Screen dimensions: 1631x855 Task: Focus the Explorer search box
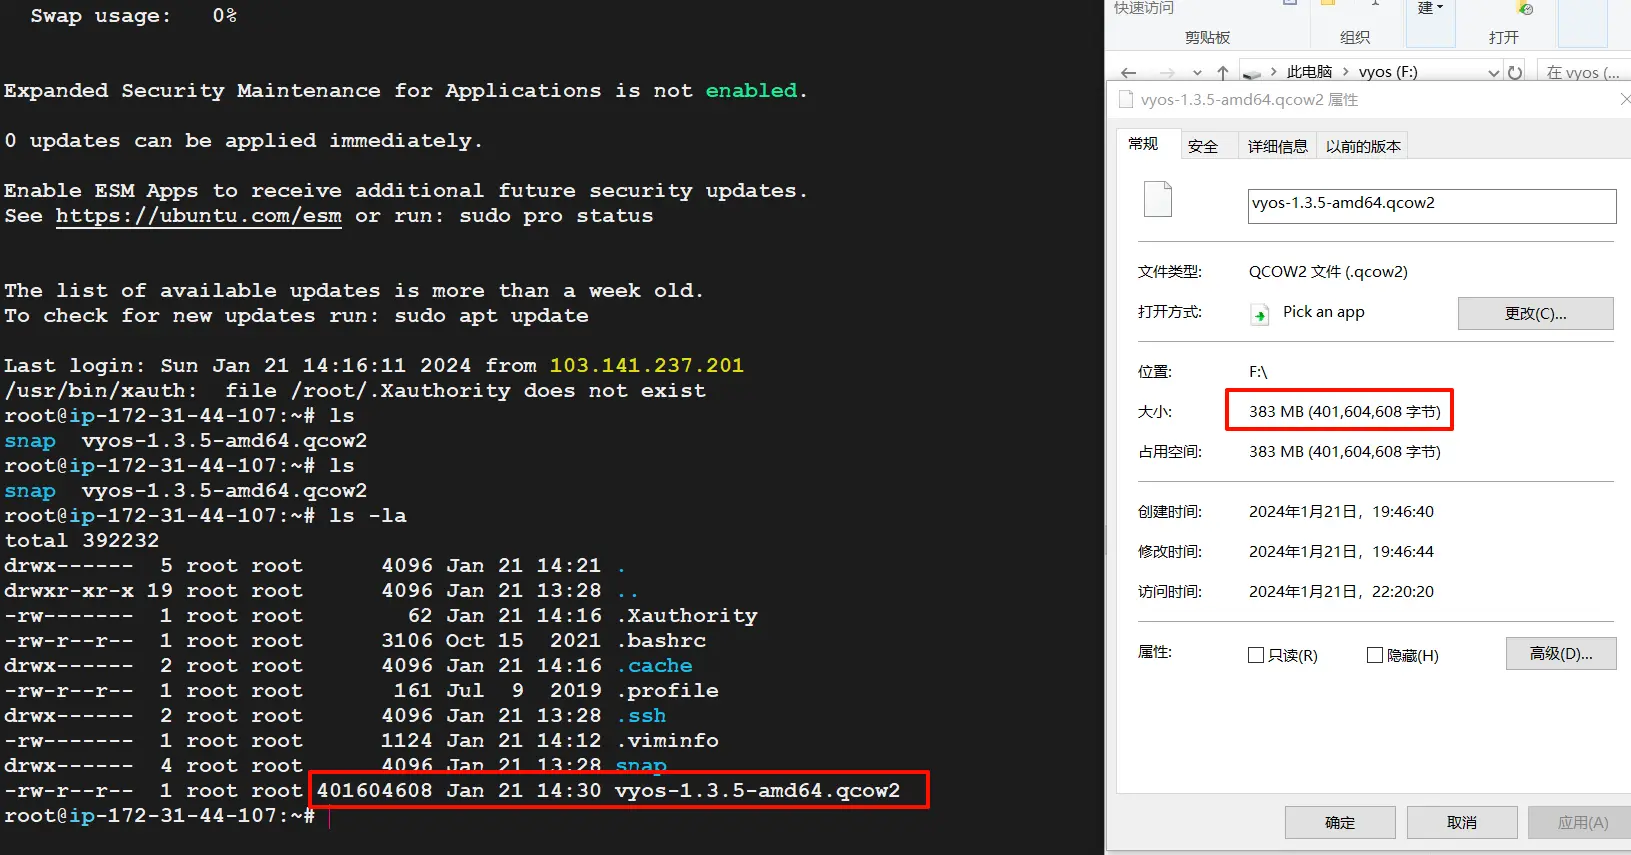pyautogui.click(x=1583, y=72)
